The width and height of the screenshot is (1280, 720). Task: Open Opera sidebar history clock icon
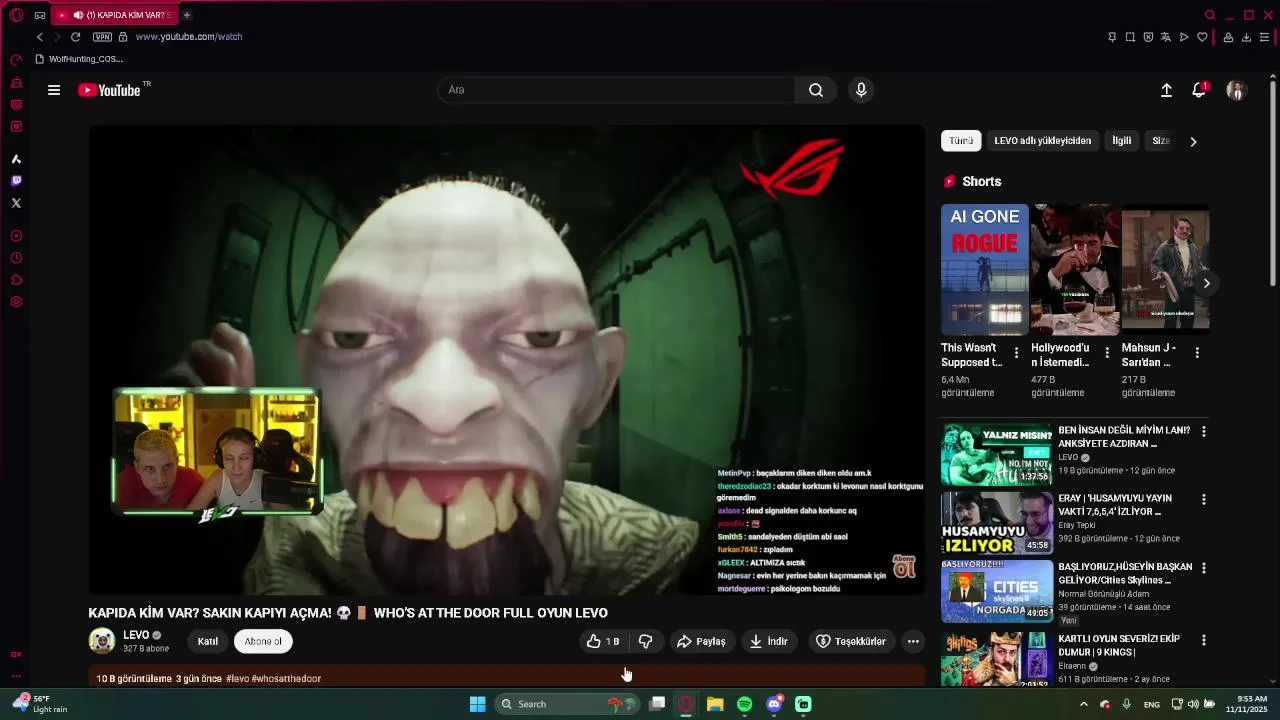tap(16, 258)
